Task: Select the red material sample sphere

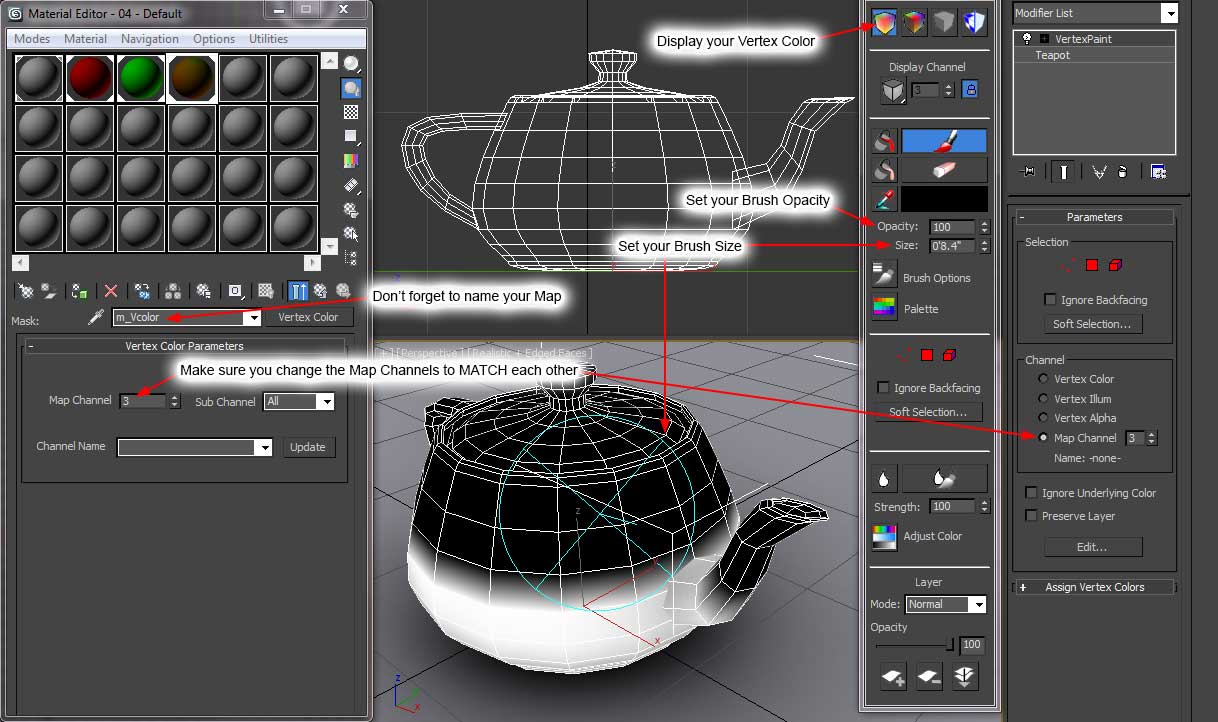Action: coord(90,78)
